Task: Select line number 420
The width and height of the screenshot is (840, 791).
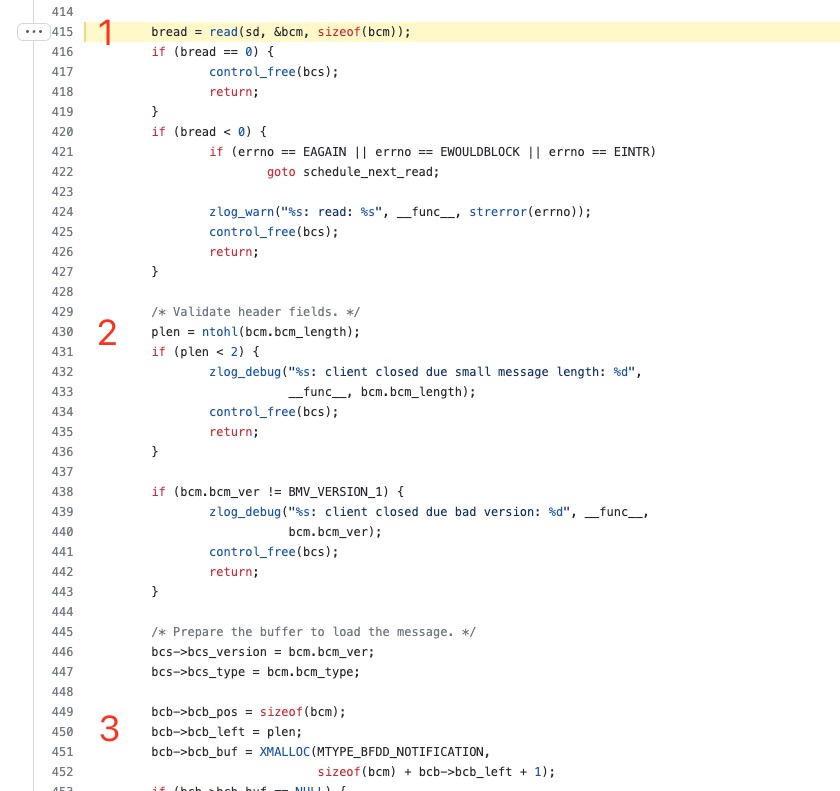Action: tap(62, 132)
